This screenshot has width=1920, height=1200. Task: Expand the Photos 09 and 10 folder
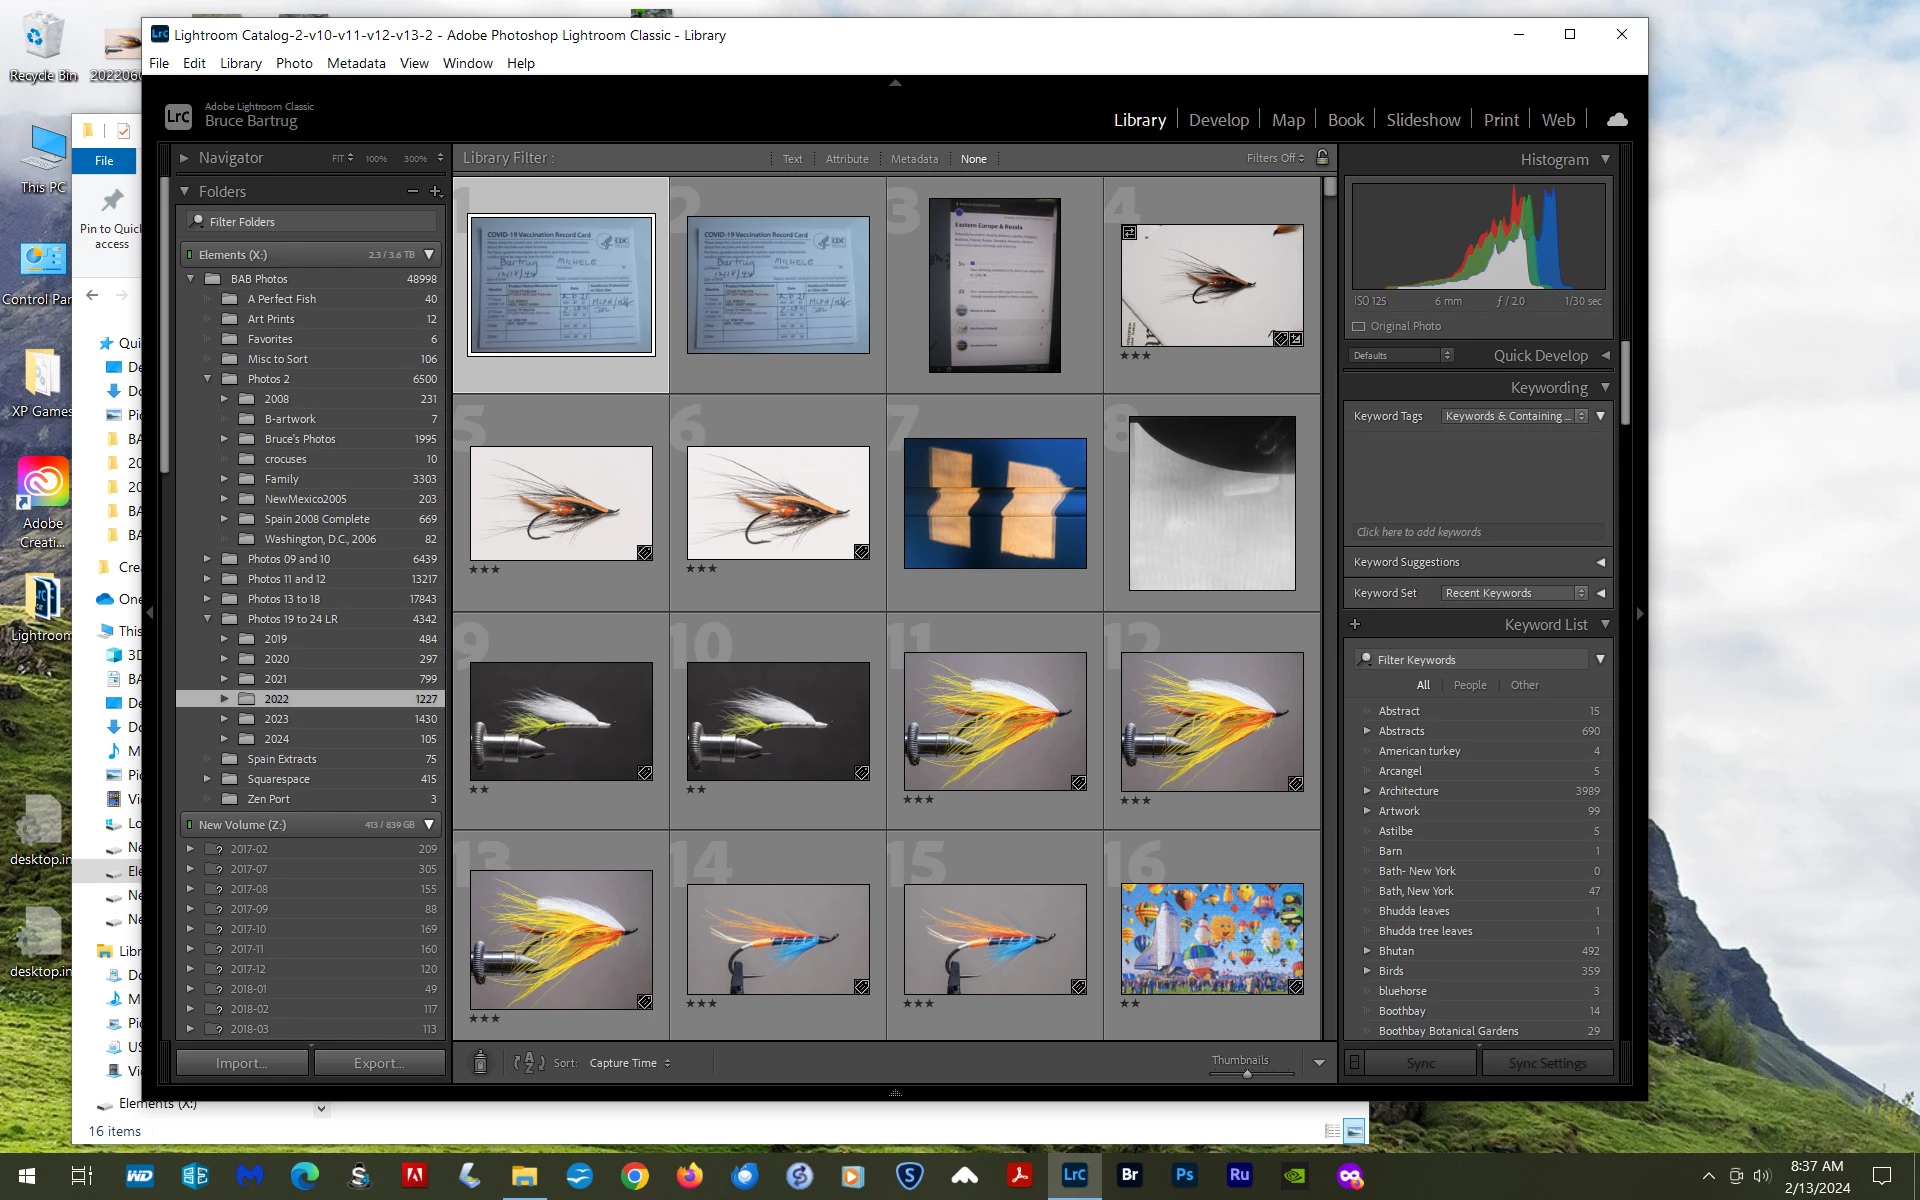[x=207, y=559]
